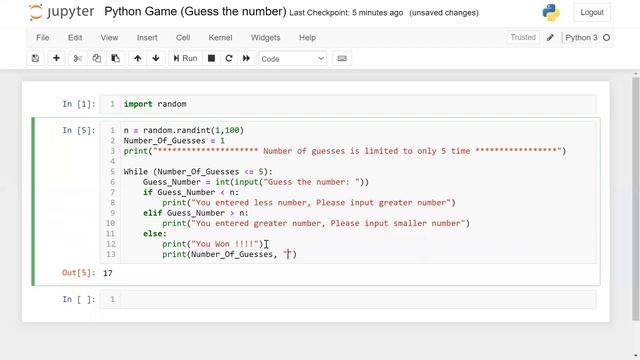Click the Trusted notebook button
The image size is (640, 360).
click(x=523, y=38)
